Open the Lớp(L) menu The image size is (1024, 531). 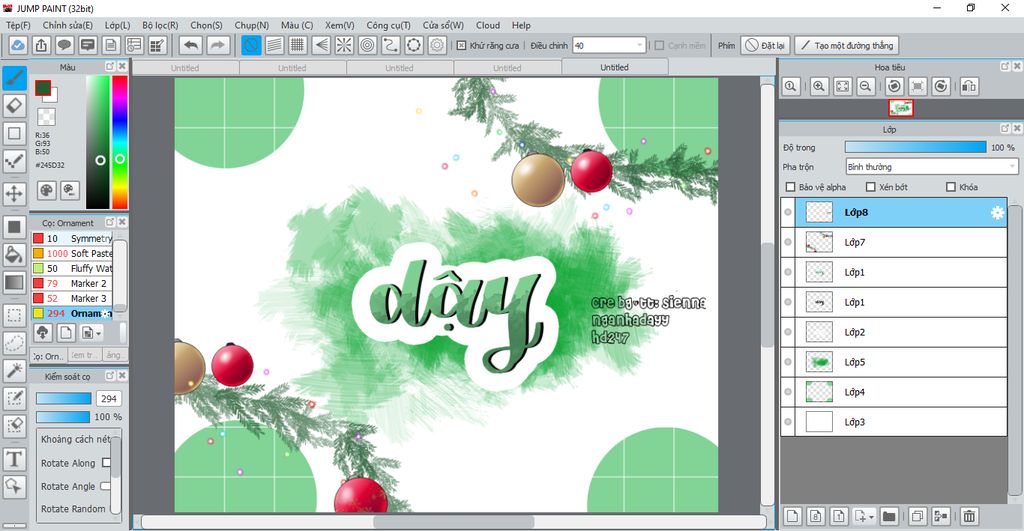[x=118, y=25]
